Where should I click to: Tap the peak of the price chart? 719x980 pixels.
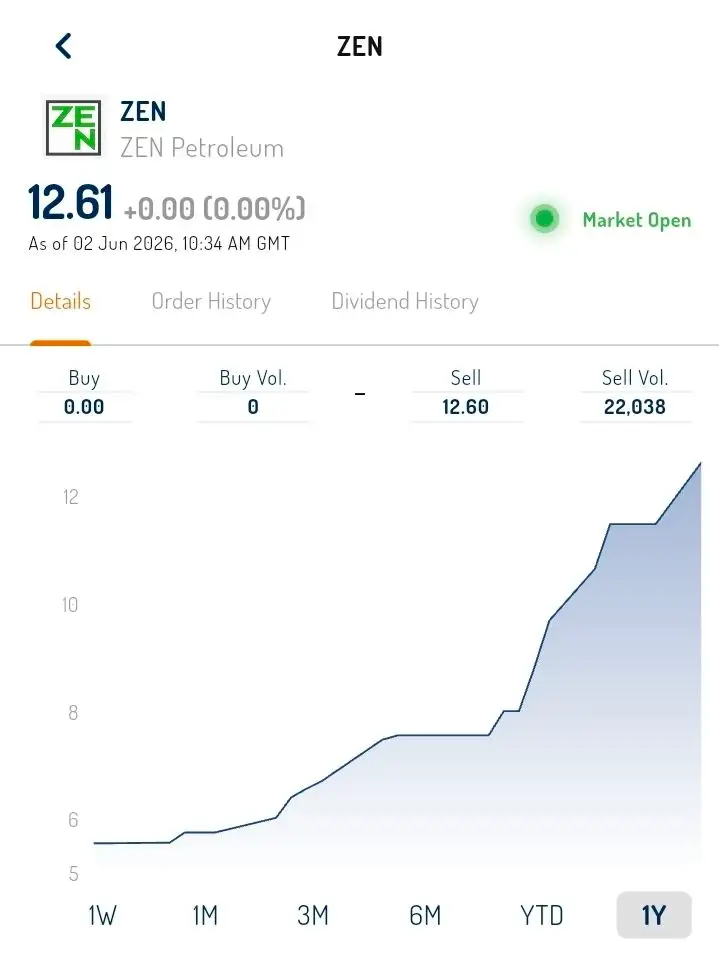click(700, 464)
